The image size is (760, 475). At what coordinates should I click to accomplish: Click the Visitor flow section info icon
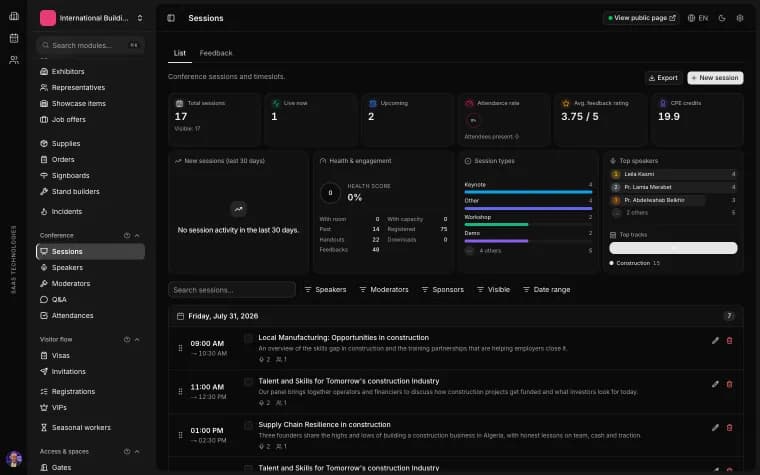click(x=127, y=339)
